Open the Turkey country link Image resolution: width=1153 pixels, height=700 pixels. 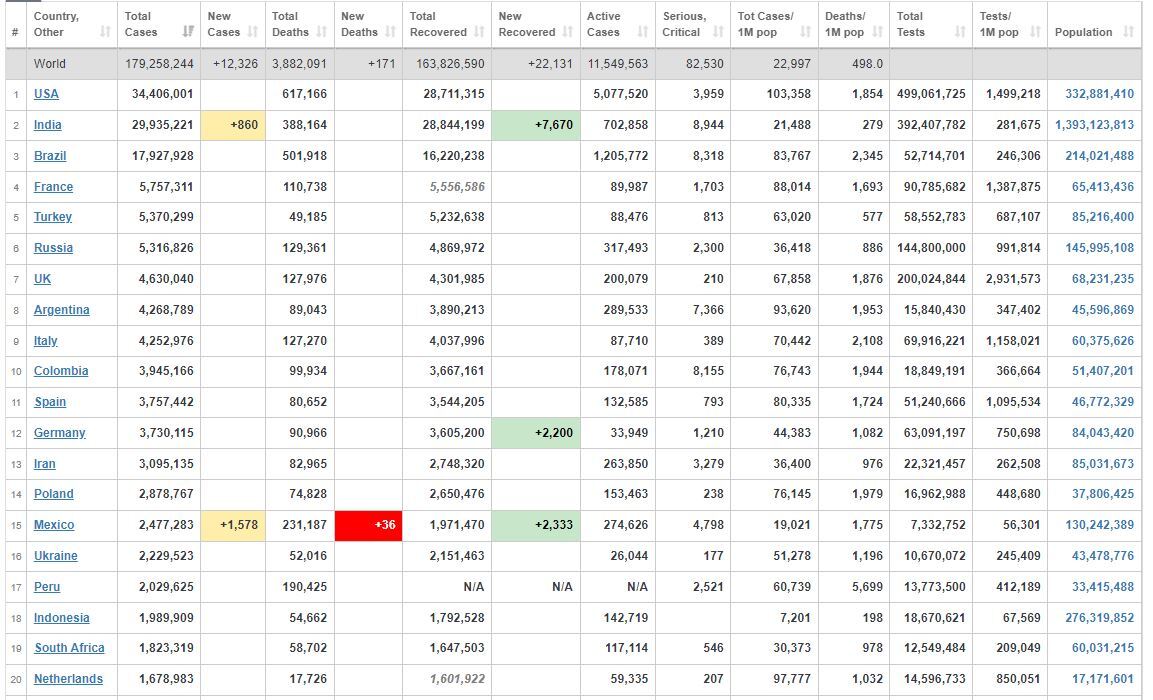[x=53, y=216]
